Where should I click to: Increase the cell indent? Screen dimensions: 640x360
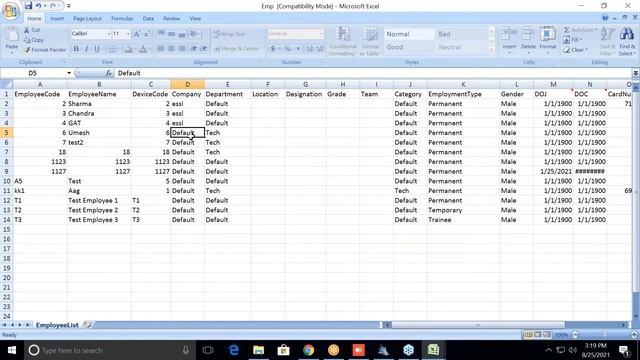(x=204, y=49)
